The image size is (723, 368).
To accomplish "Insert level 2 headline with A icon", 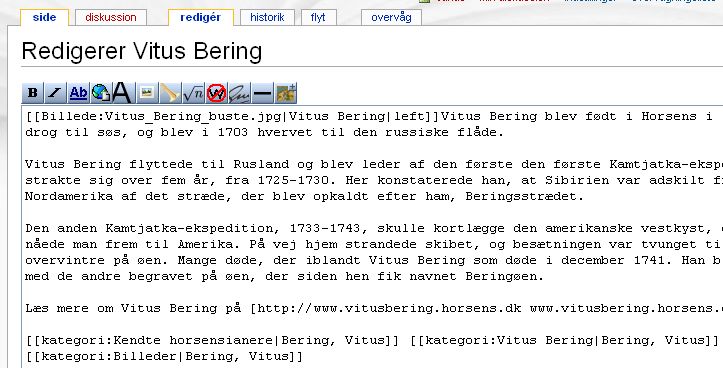I will pyautogui.click(x=122, y=93).
